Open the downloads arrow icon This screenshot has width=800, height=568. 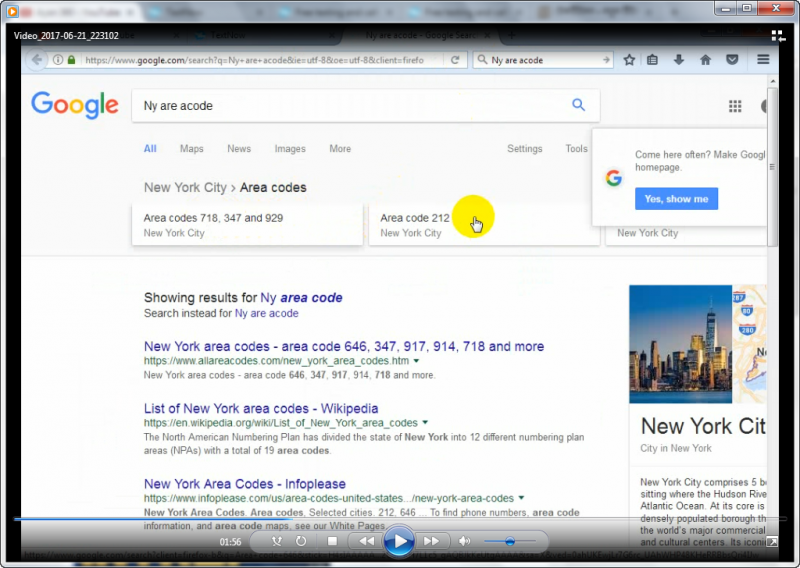(x=679, y=60)
